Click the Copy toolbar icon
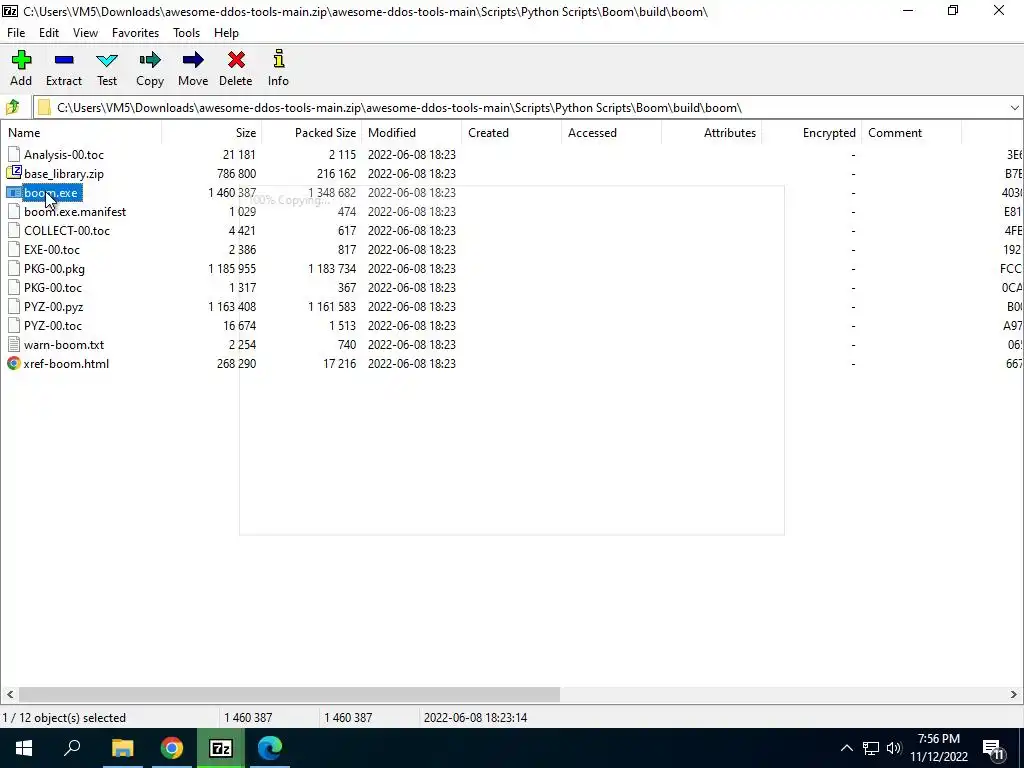The width and height of the screenshot is (1024, 768). point(150,60)
